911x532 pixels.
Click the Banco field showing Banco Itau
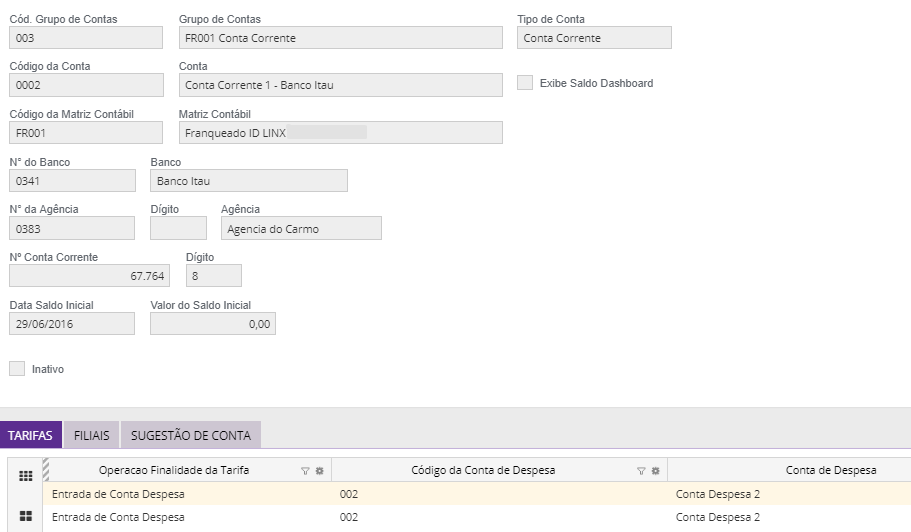[248, 181]
